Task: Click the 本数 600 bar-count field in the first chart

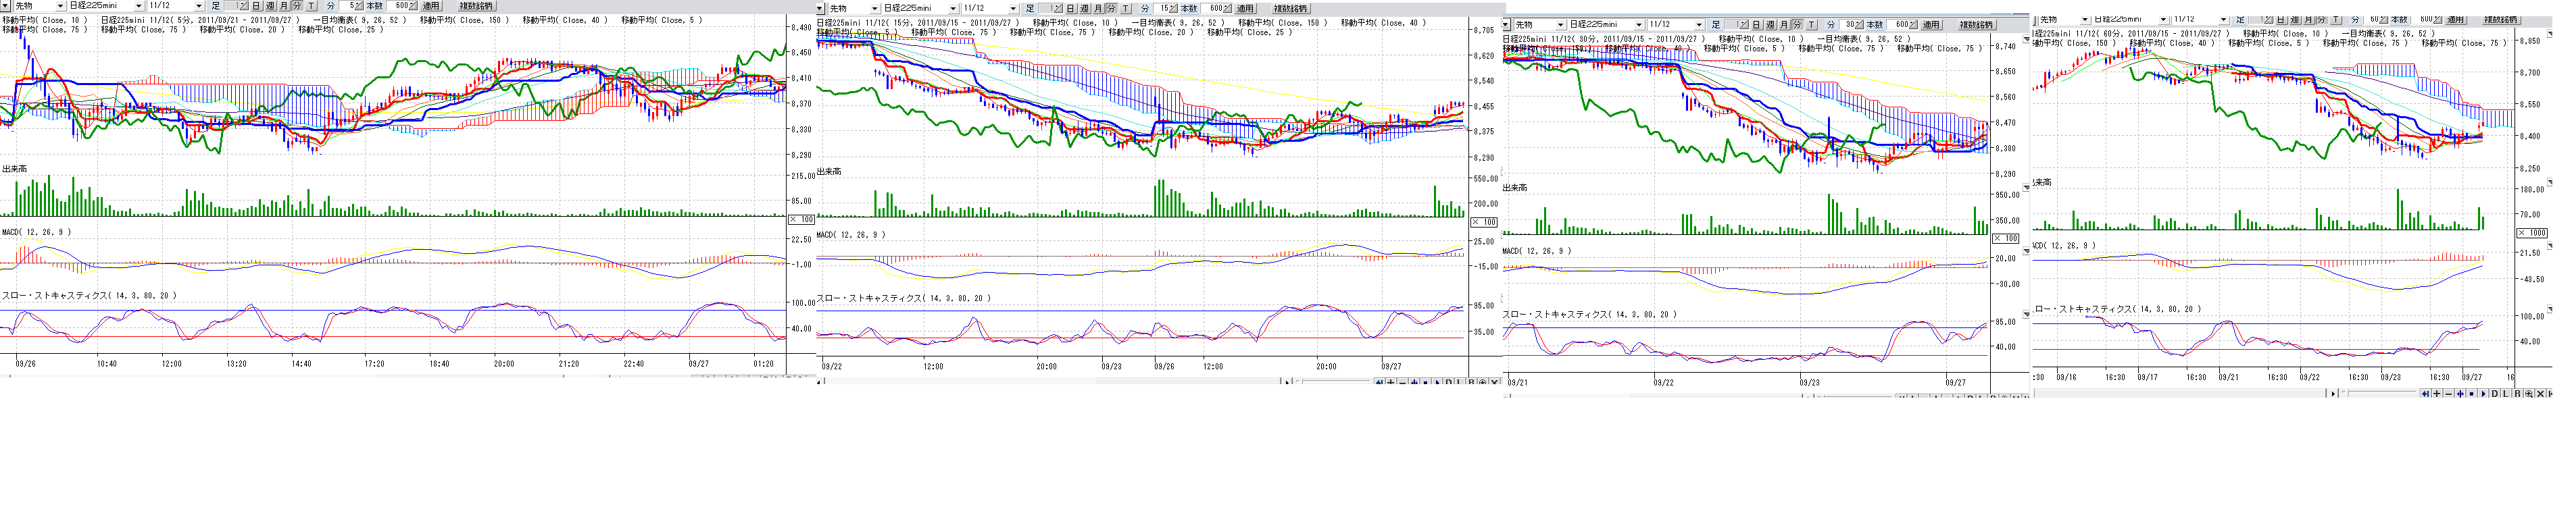Action: click(x=399, y=6)
